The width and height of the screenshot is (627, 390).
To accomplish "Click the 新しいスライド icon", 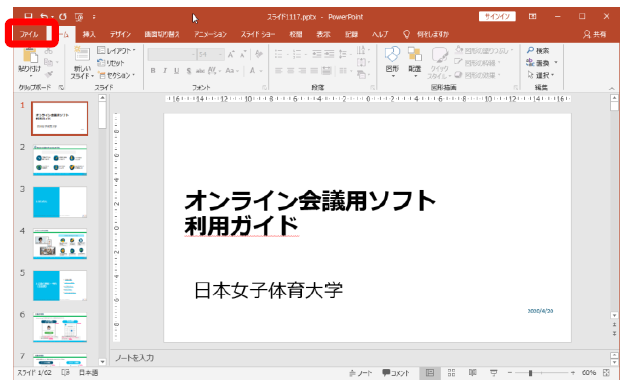I will coord(82,54).
